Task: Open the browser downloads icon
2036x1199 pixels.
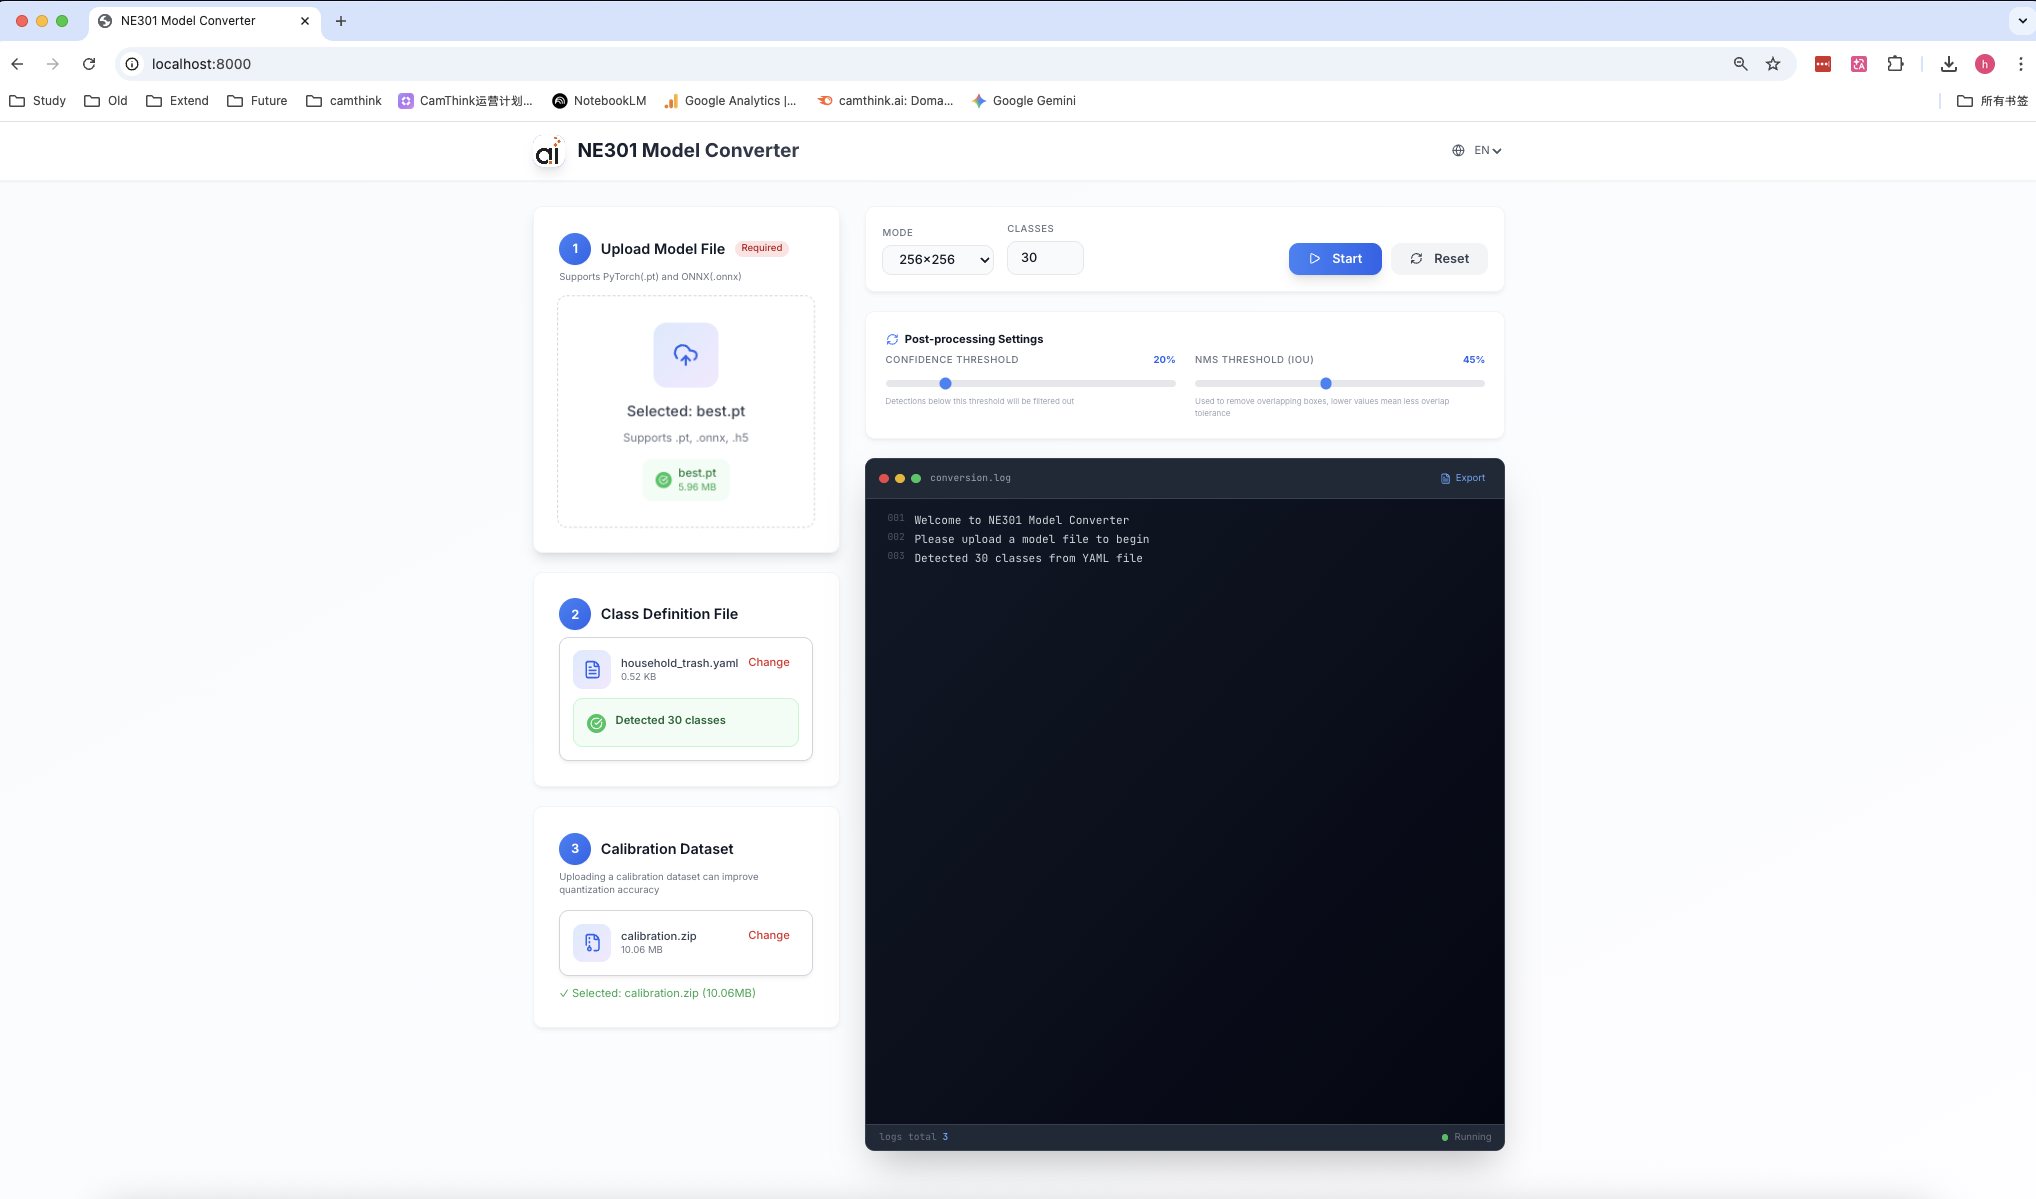Action: pos(1948,64)
